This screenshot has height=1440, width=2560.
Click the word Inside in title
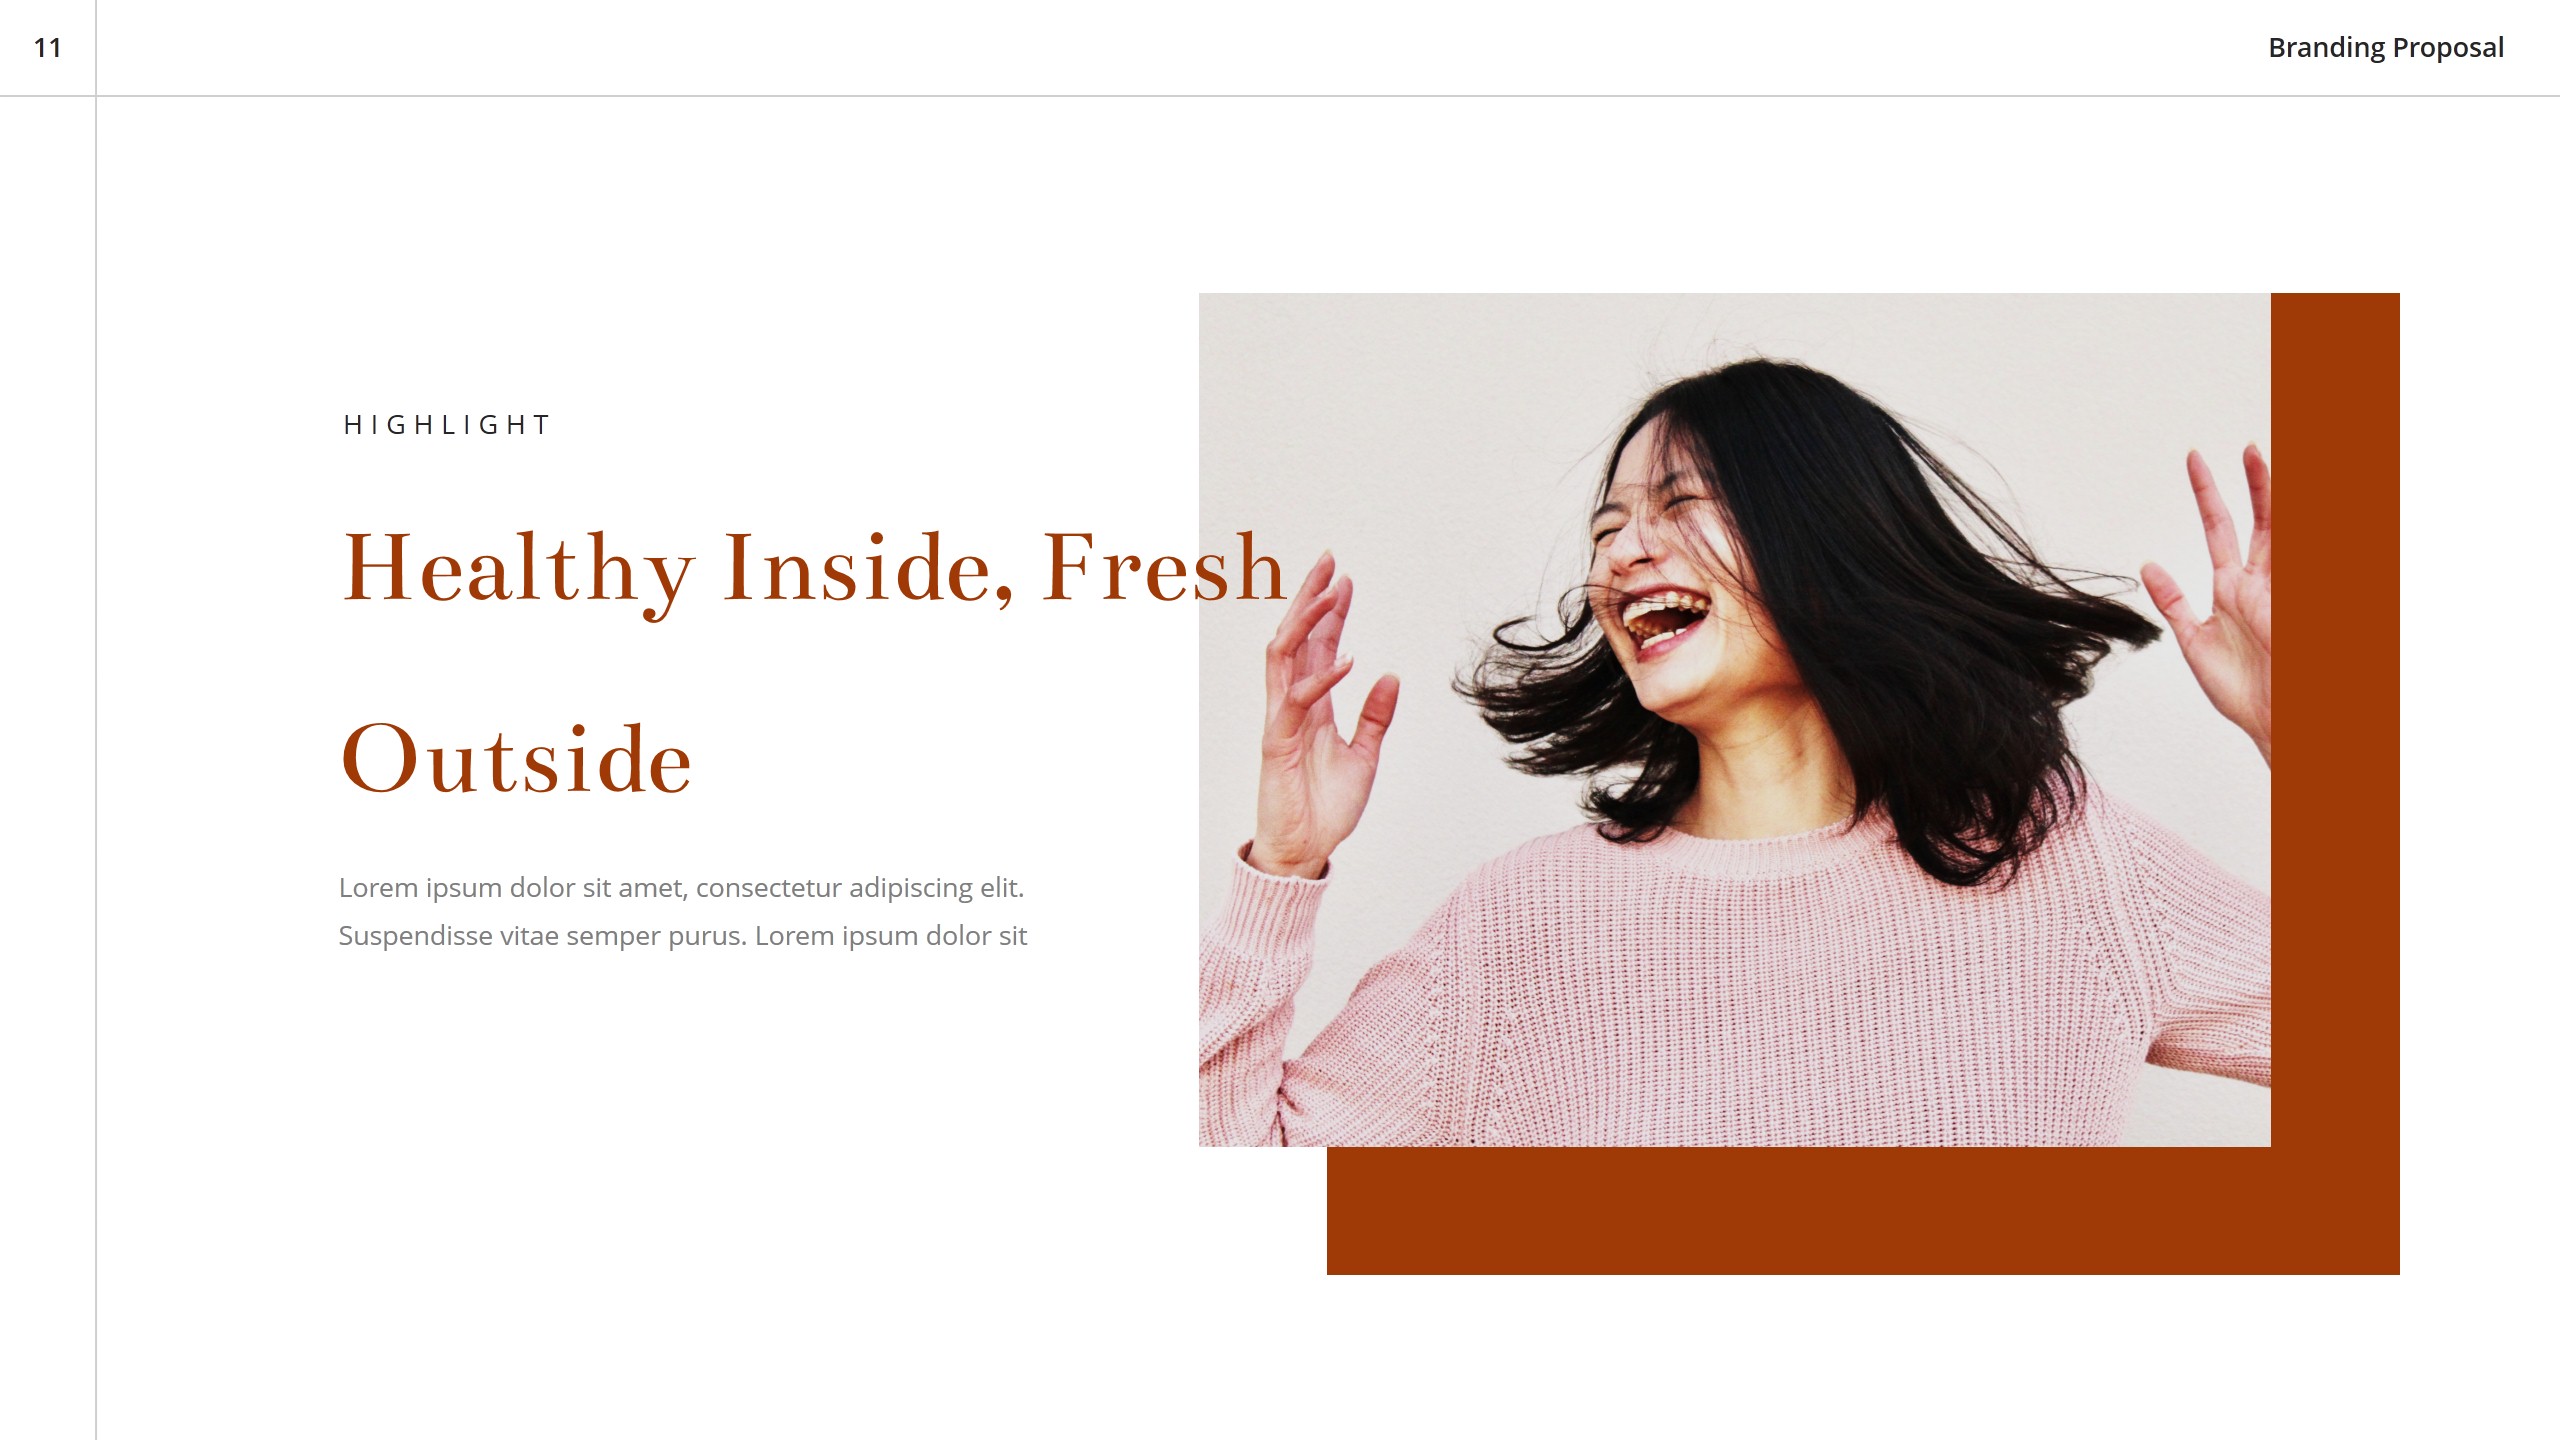pyautogui.click(x=868, y=568)
